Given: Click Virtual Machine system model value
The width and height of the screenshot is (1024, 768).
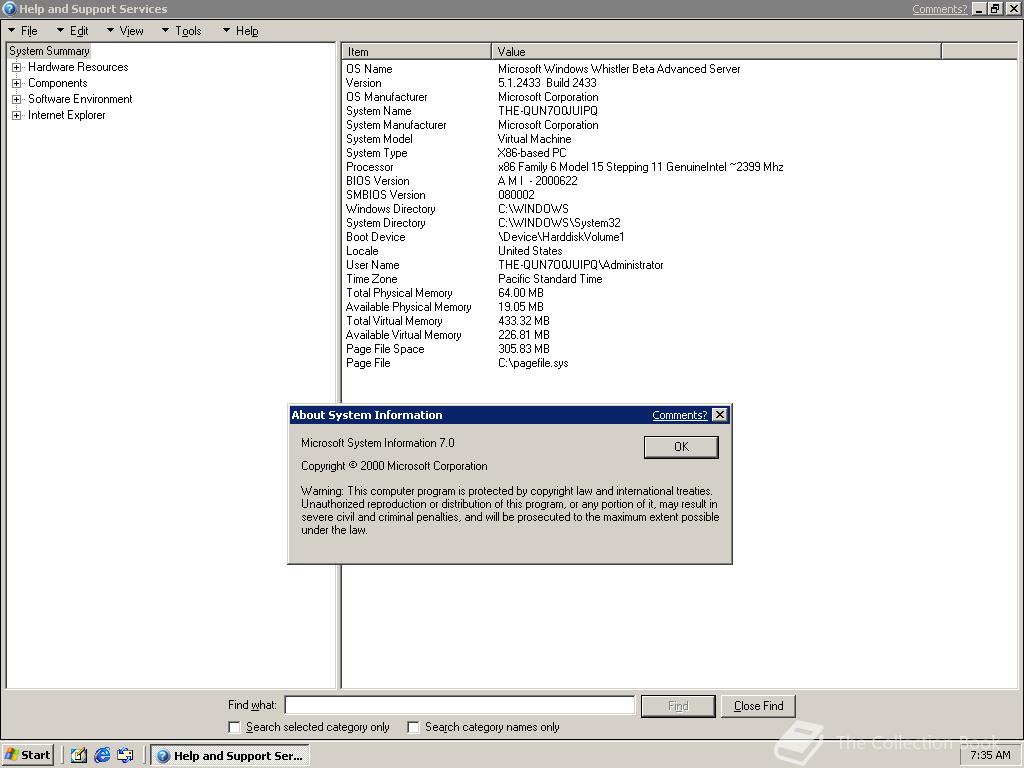Looking at the screenshot, I should pos(534,139).
